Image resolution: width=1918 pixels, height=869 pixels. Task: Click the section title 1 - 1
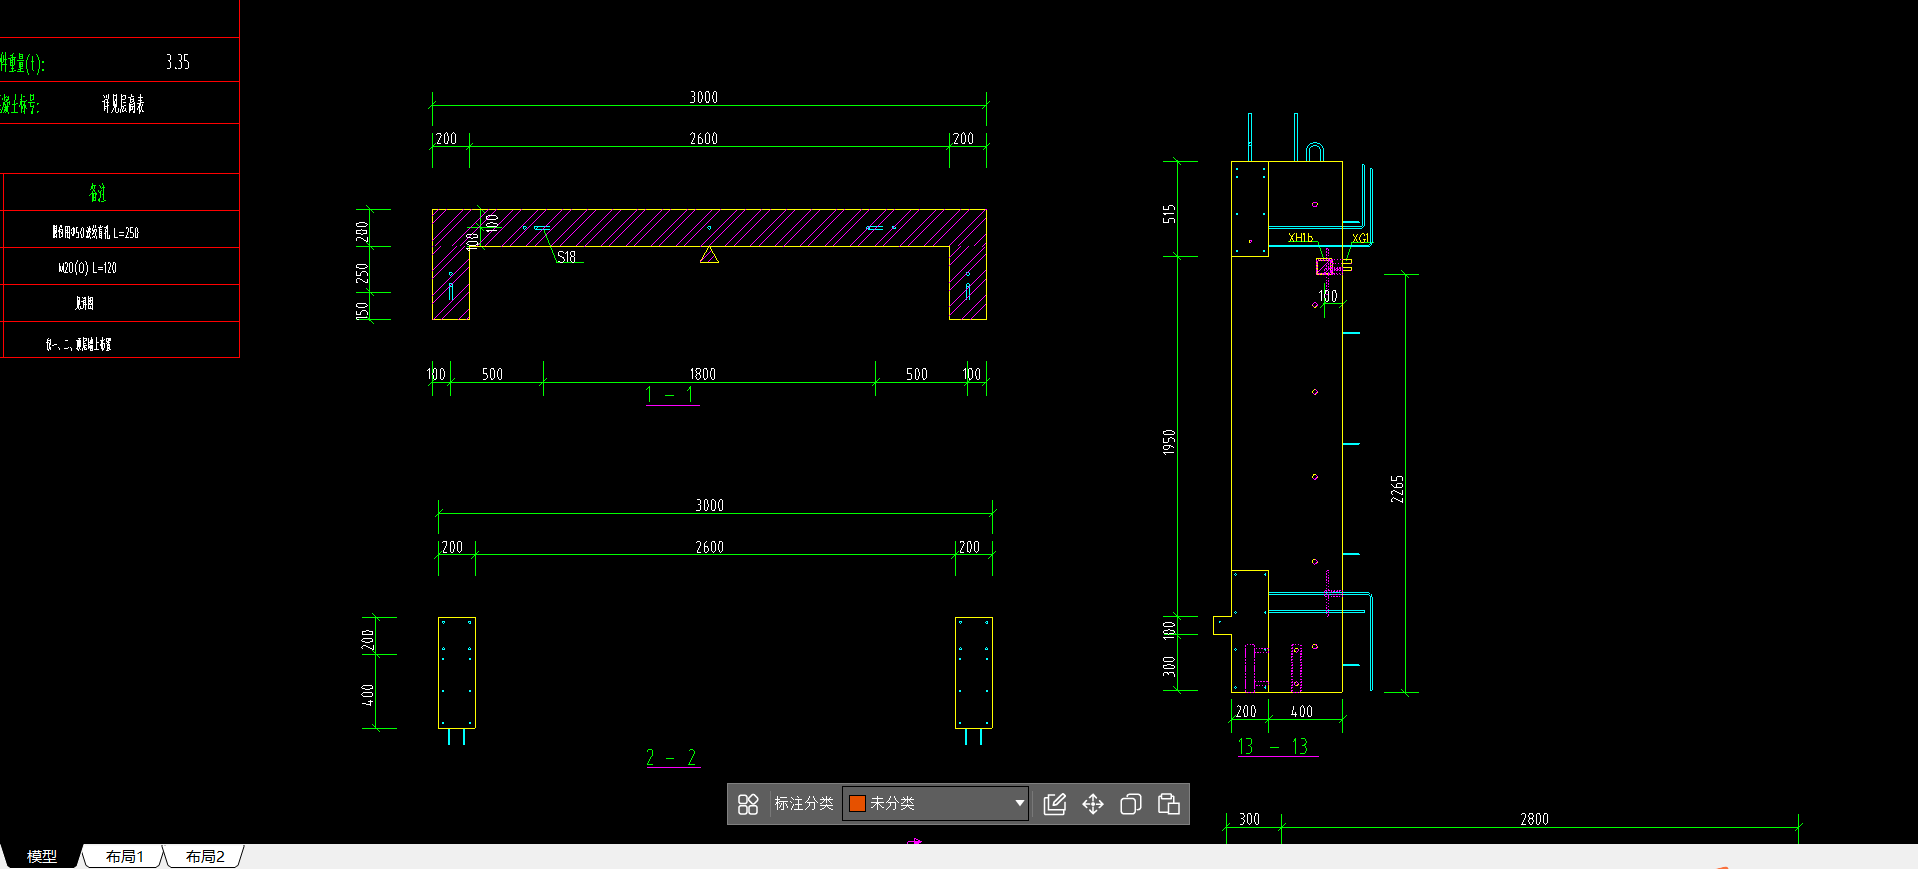(x=671, y=395)
